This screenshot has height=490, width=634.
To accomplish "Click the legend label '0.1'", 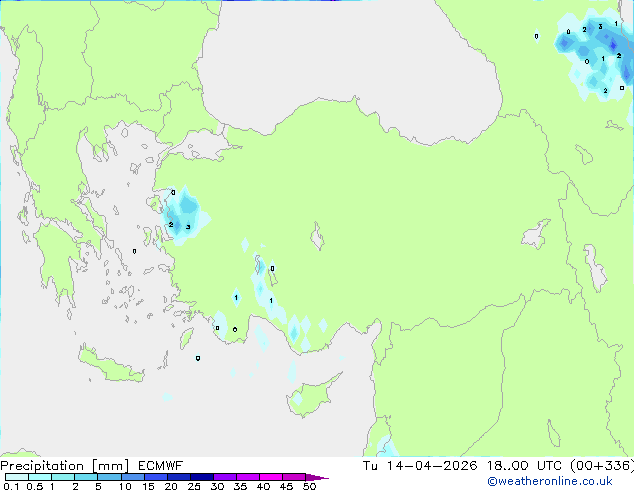I will coord(11,486).
